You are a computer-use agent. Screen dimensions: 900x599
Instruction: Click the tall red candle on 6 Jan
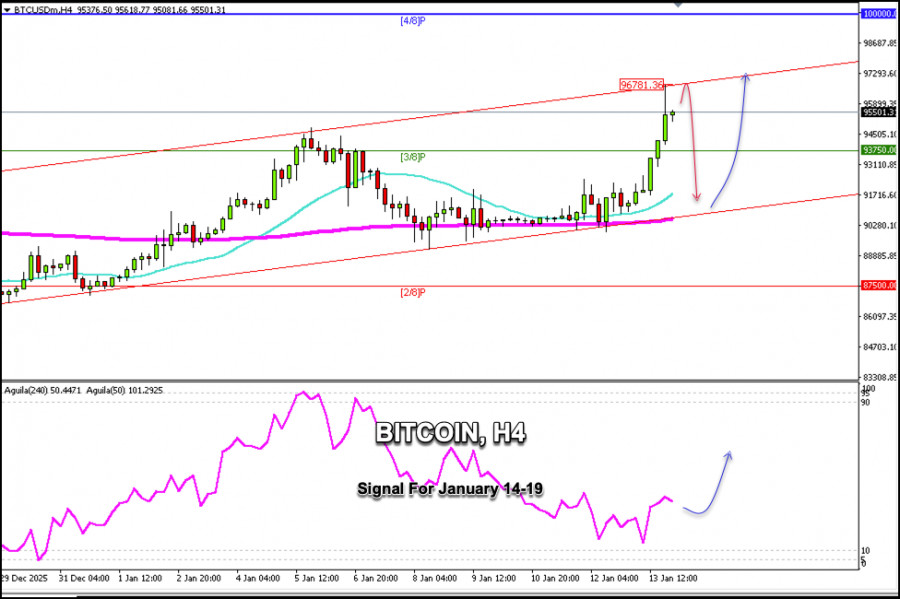coord(348,170)
